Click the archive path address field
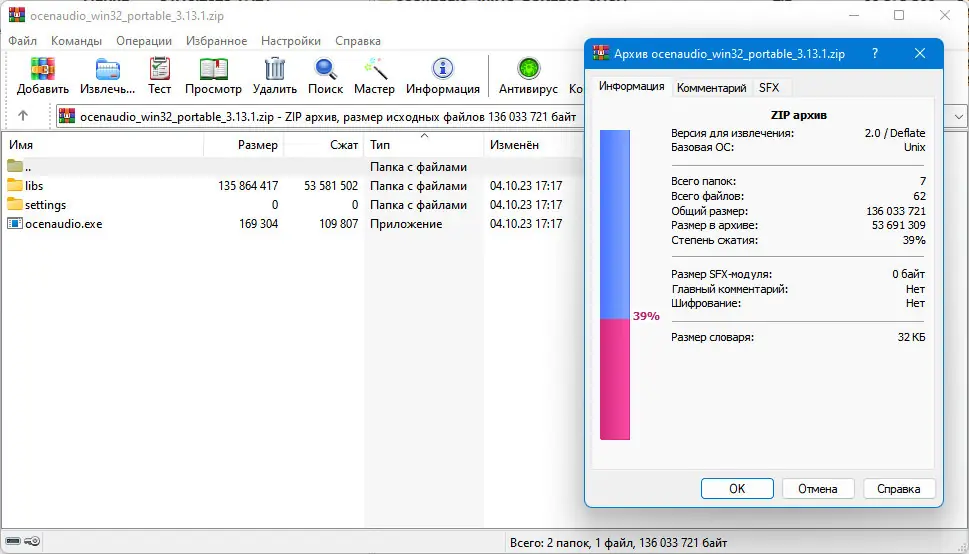This screenshot has height=554, width=969. (321, 116)
